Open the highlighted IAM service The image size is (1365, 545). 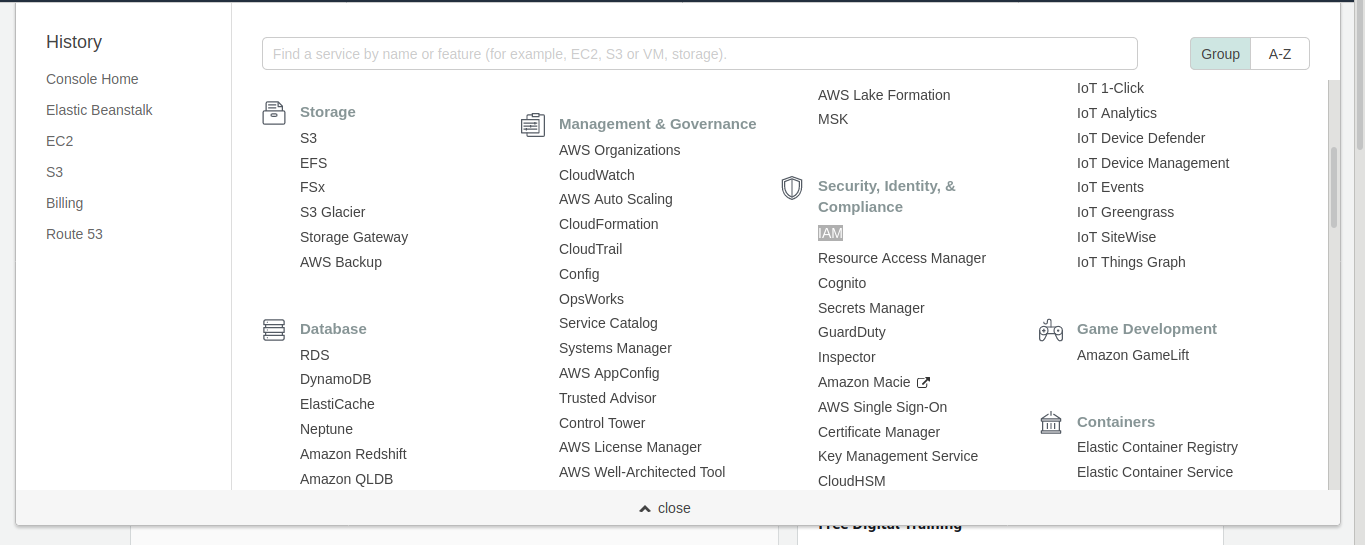tap(830, 233)
